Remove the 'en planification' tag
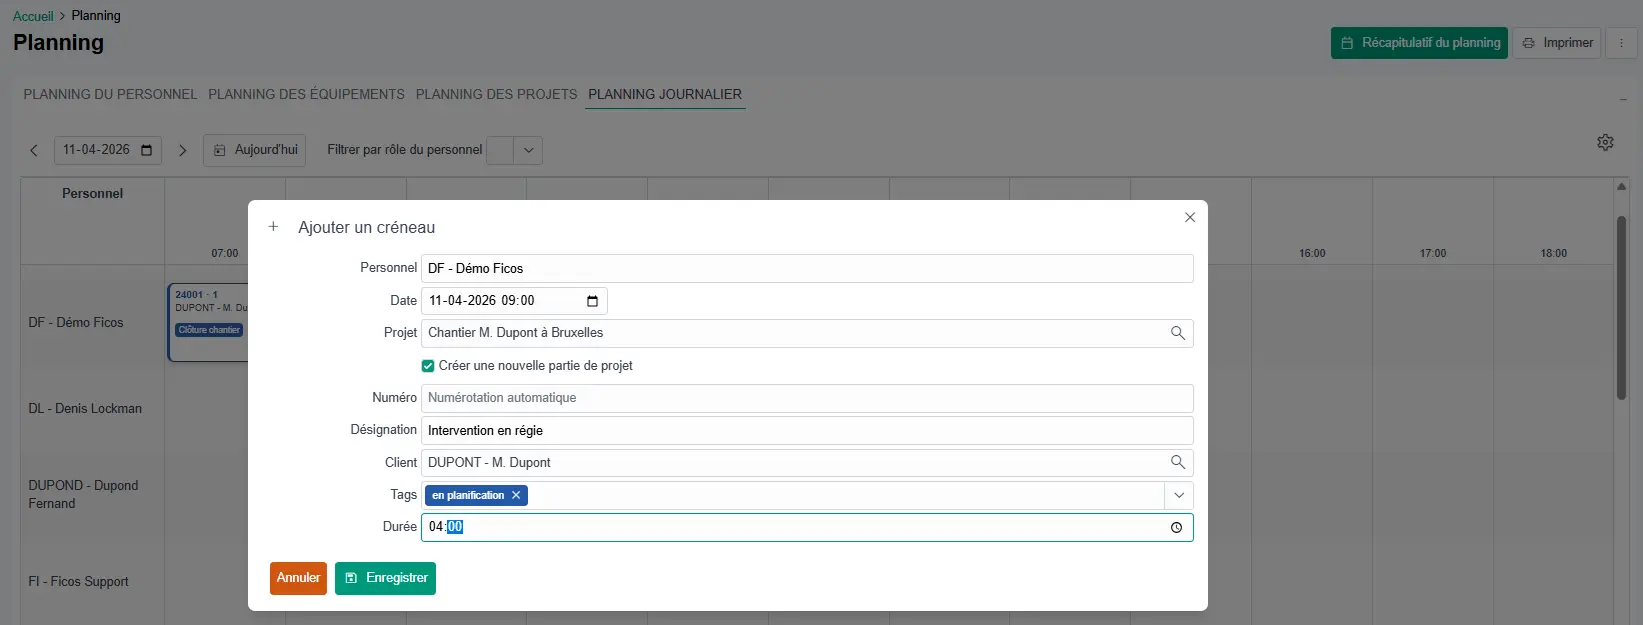 click(516, 495)
